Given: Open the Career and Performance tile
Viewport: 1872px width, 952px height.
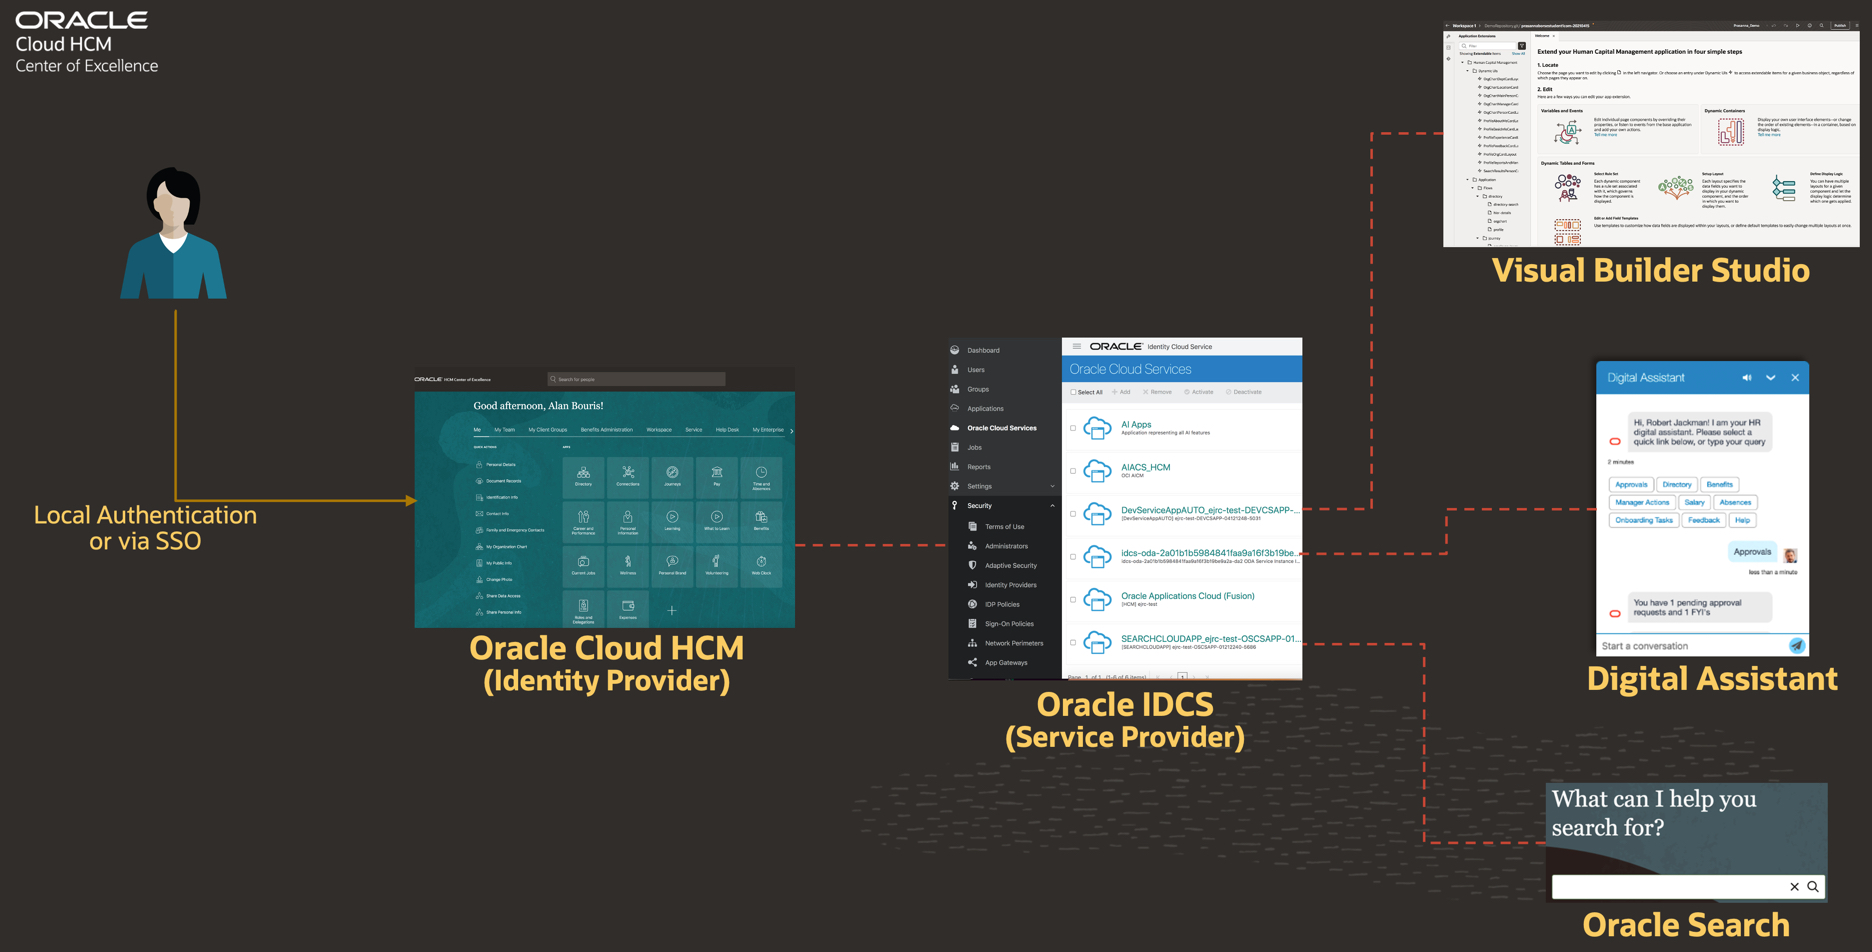Looking at the screenshot, I should (x=583, y=521).
